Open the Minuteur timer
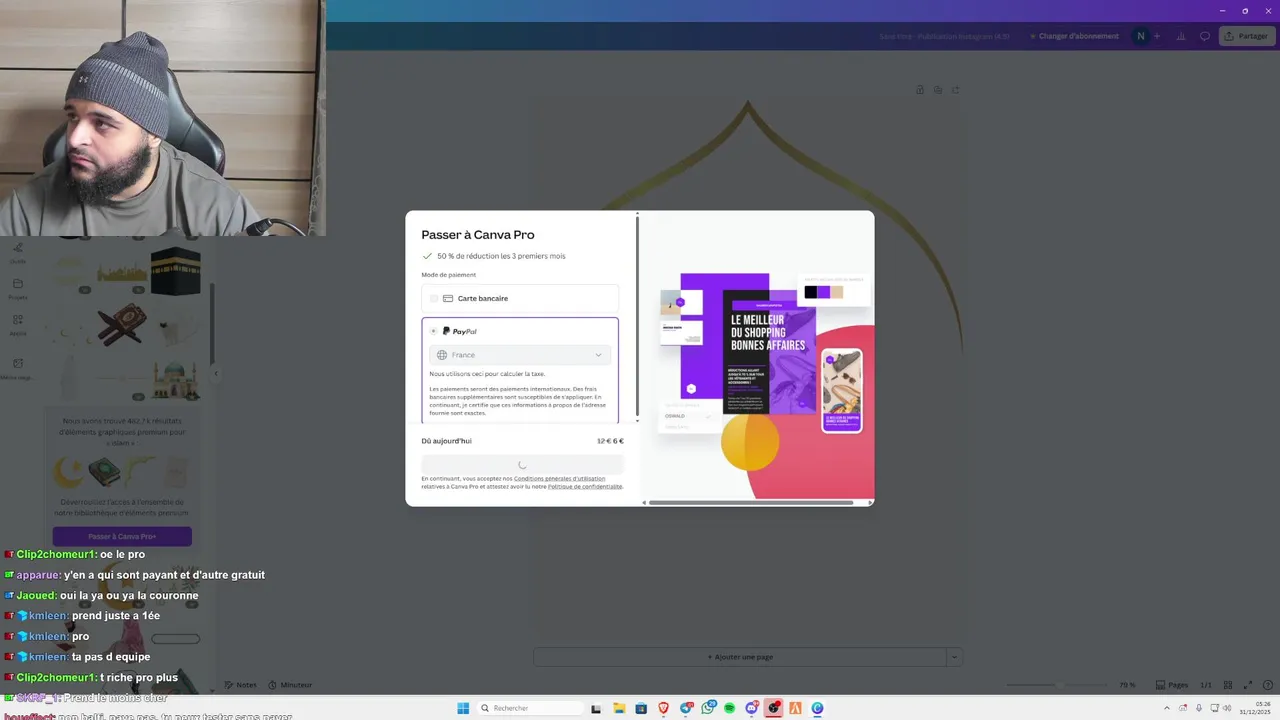Viewport: 1280px width, 720px height. click(x=290, y=685)
